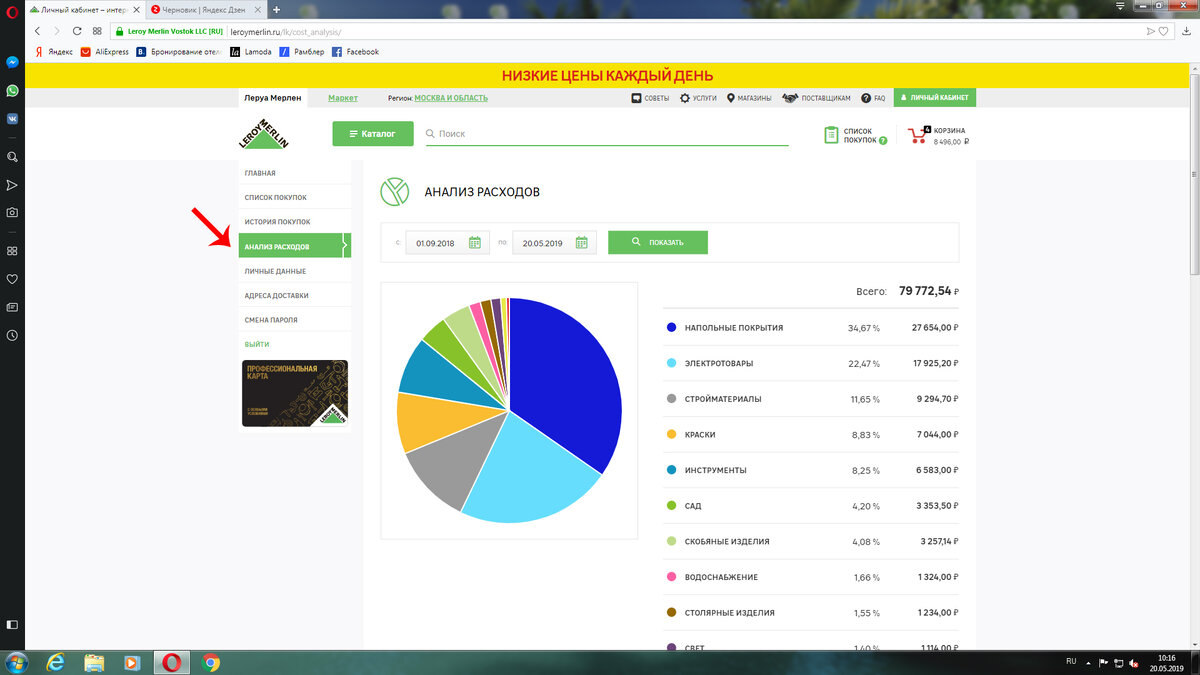1200x675 pixels.
Task: Open ЛИЧНЫЙ КАБИНЕТ green button
Action: pyautogui.click(x=935, y=98)
